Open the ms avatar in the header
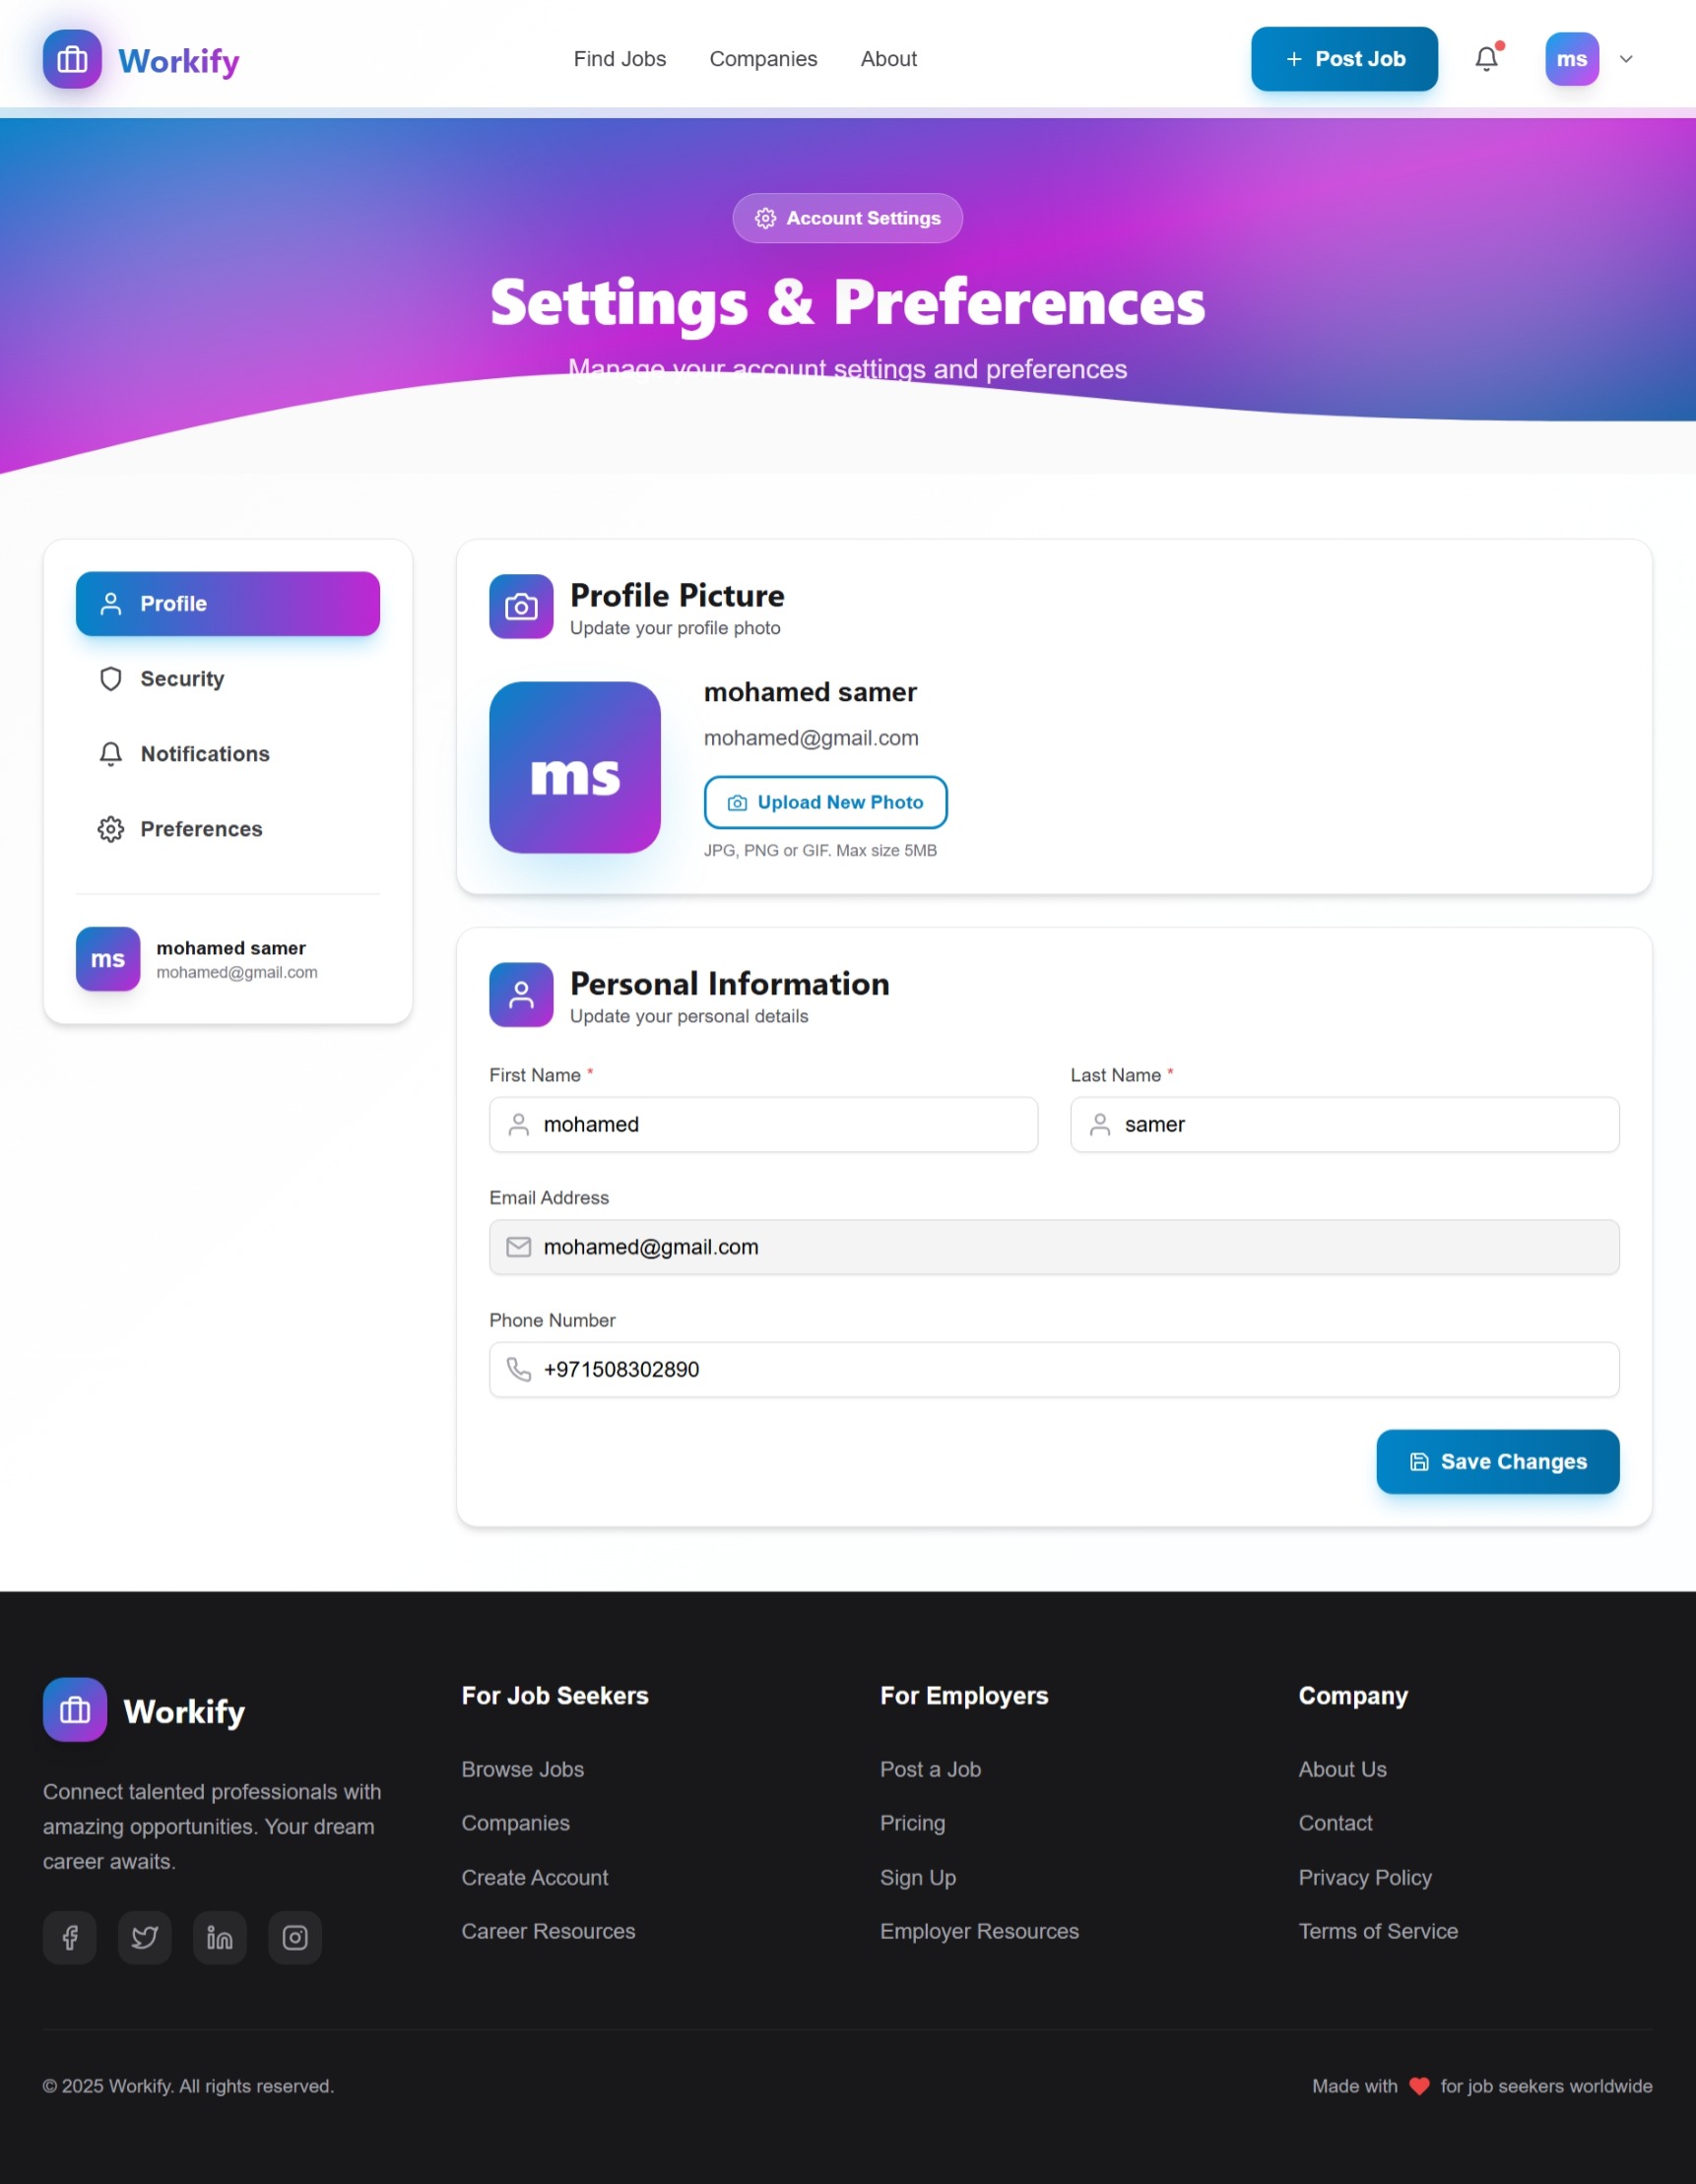 click(1571, 59)
